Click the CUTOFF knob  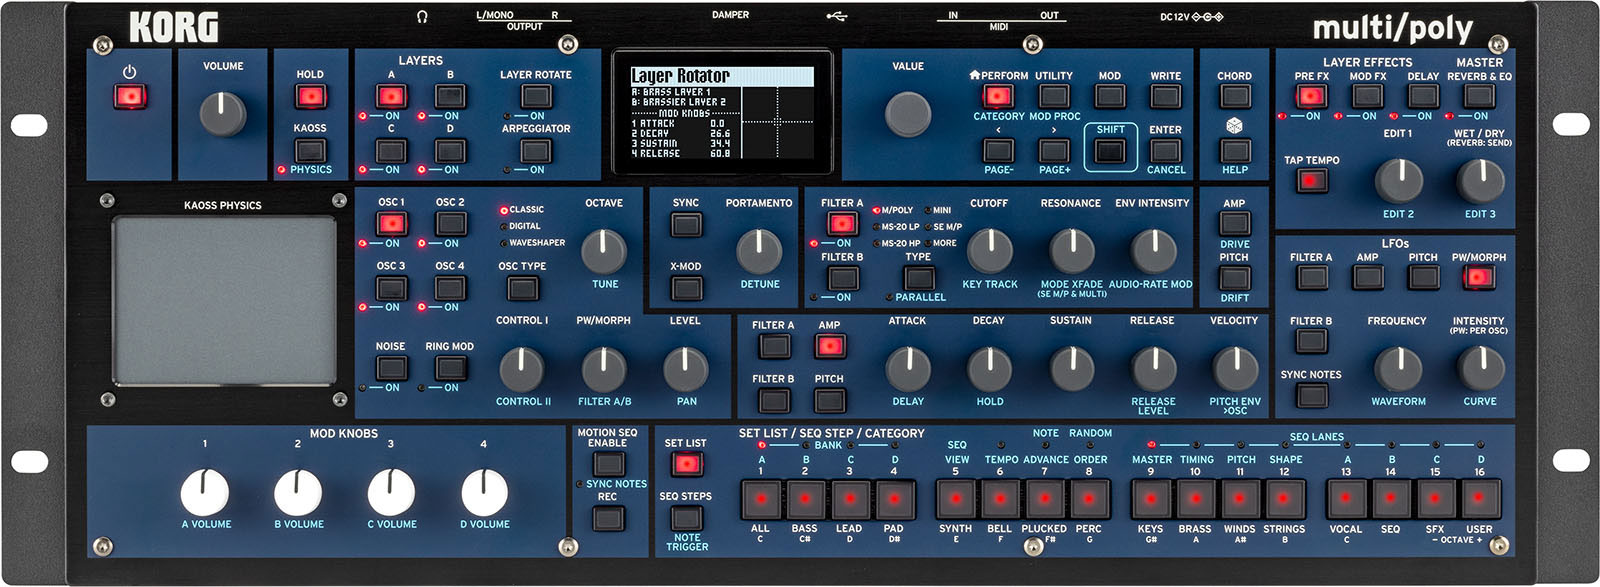click(989, 250)
